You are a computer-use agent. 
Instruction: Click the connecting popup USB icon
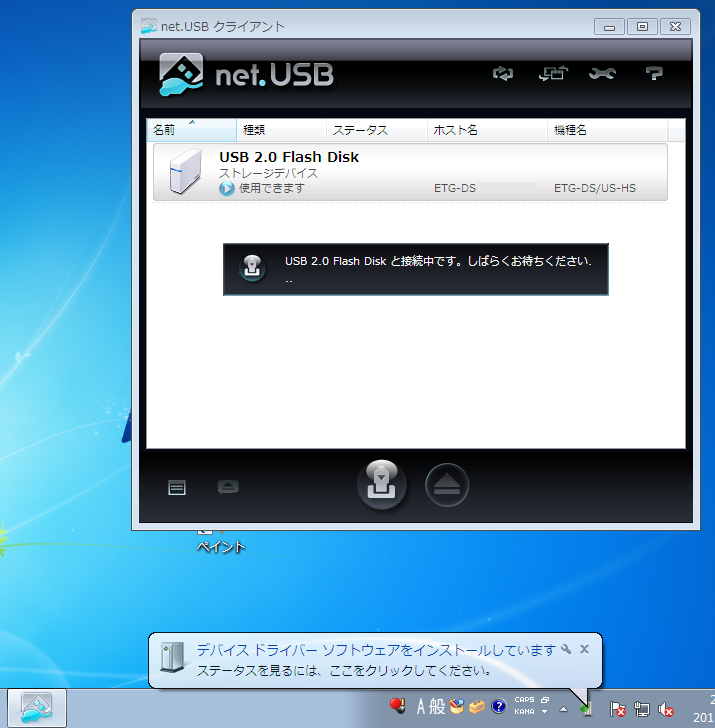pyautogui.click(x=252, y=267)
